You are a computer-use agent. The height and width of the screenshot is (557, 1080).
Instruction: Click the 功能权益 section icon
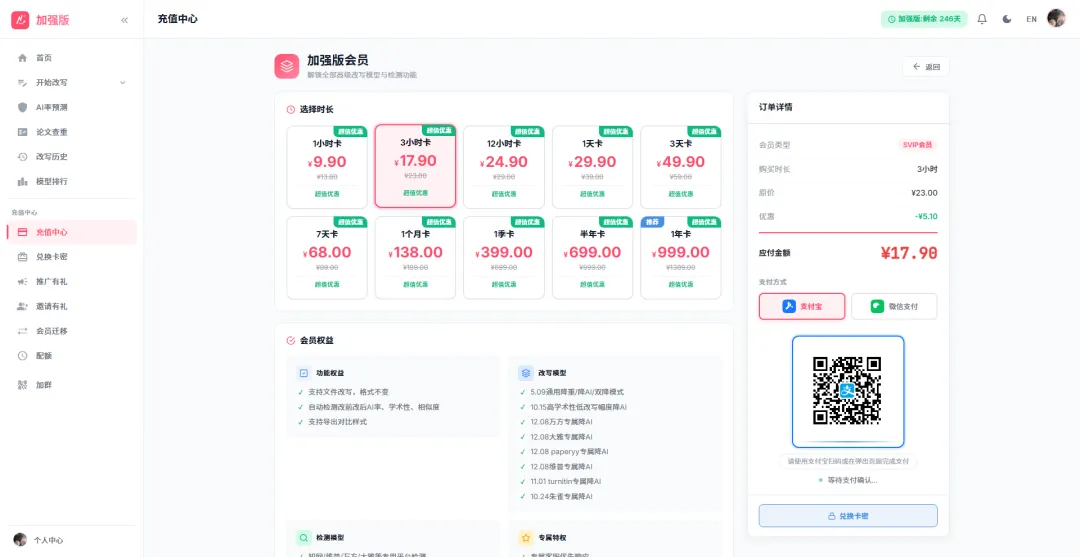coord(304,372)
